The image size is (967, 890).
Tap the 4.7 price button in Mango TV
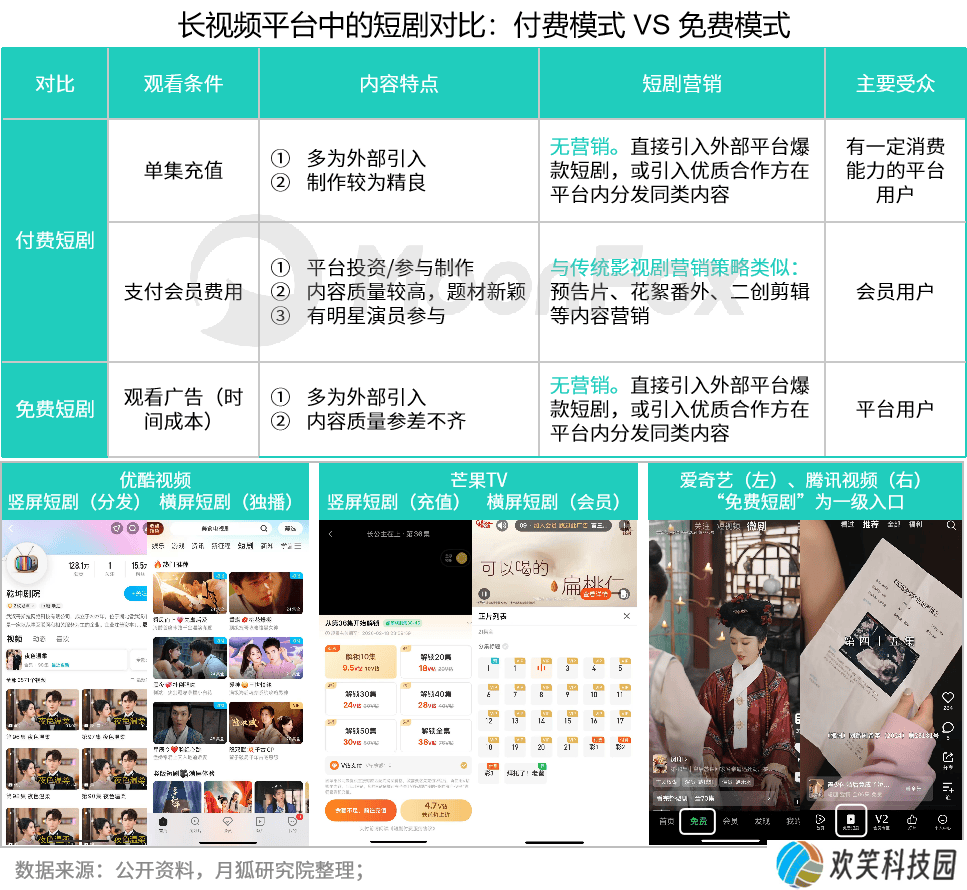[x=436, y=810]
